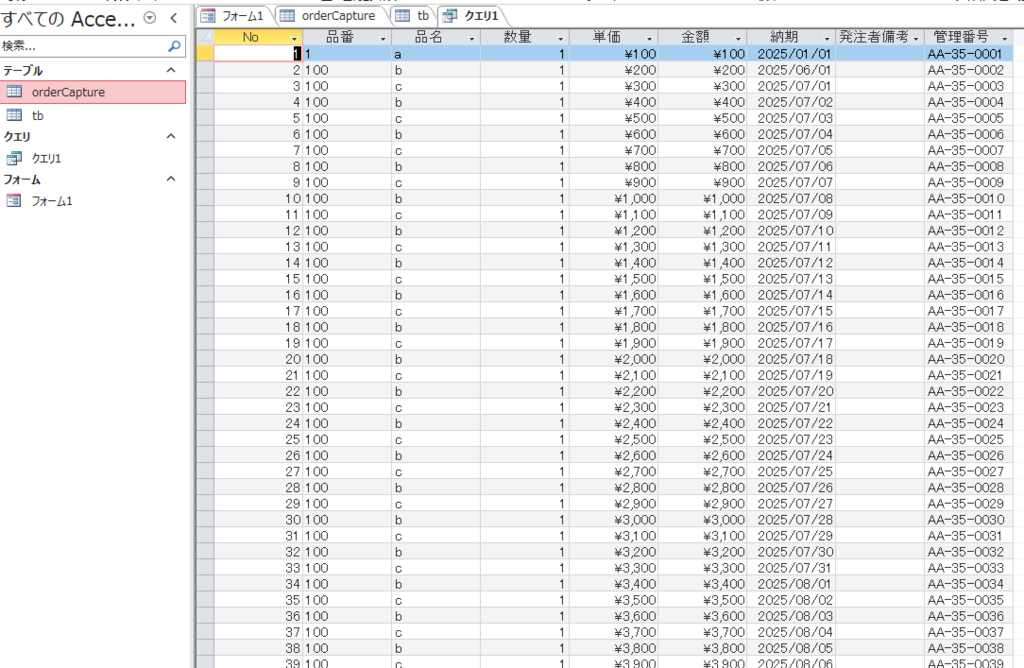Open the 品番 column filter dropdown arrow

[x=383, y=38]
